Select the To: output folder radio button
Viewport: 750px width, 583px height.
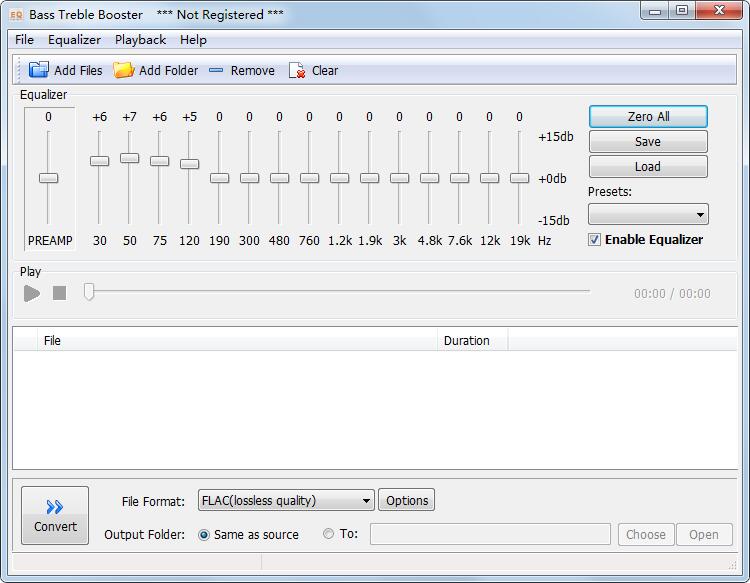pyautogui.click(x=328, y=534)
